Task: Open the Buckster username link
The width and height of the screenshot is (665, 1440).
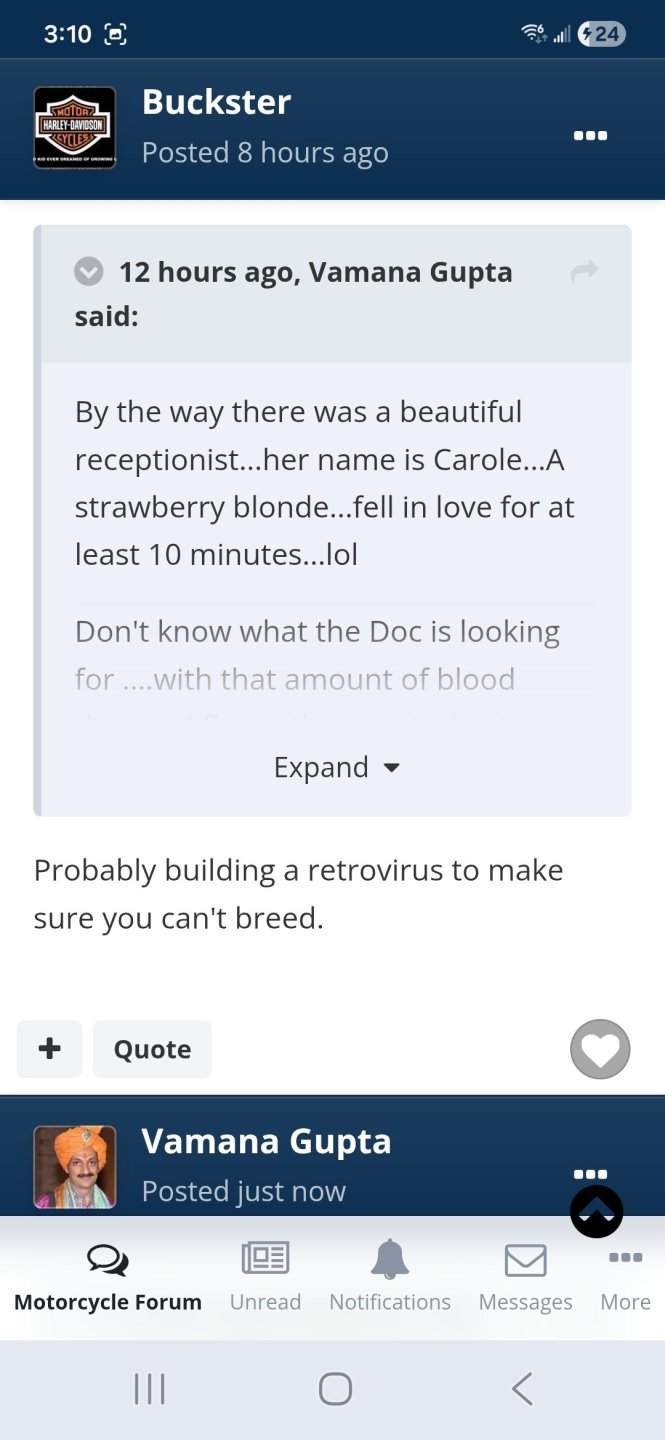Action: (216, 102)
